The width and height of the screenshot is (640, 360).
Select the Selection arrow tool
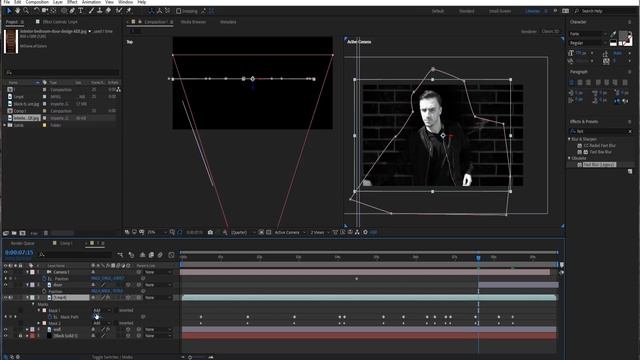tap(9, 11)
